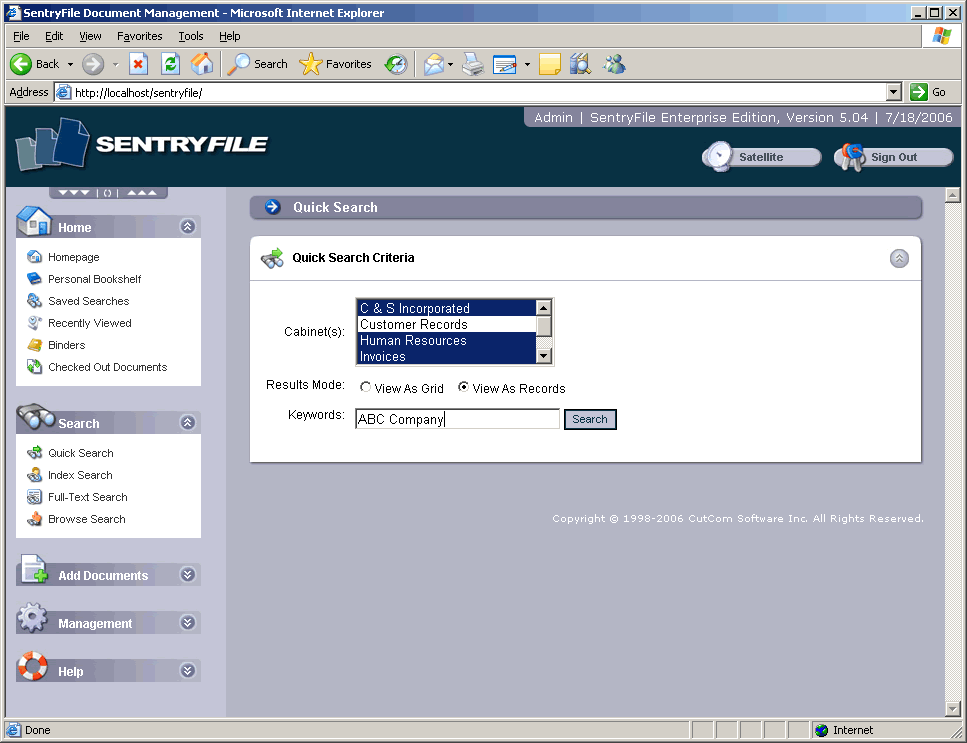Click the Sign Out button
This screenshot has height=743, width=967.
click(x=893, y=157)
